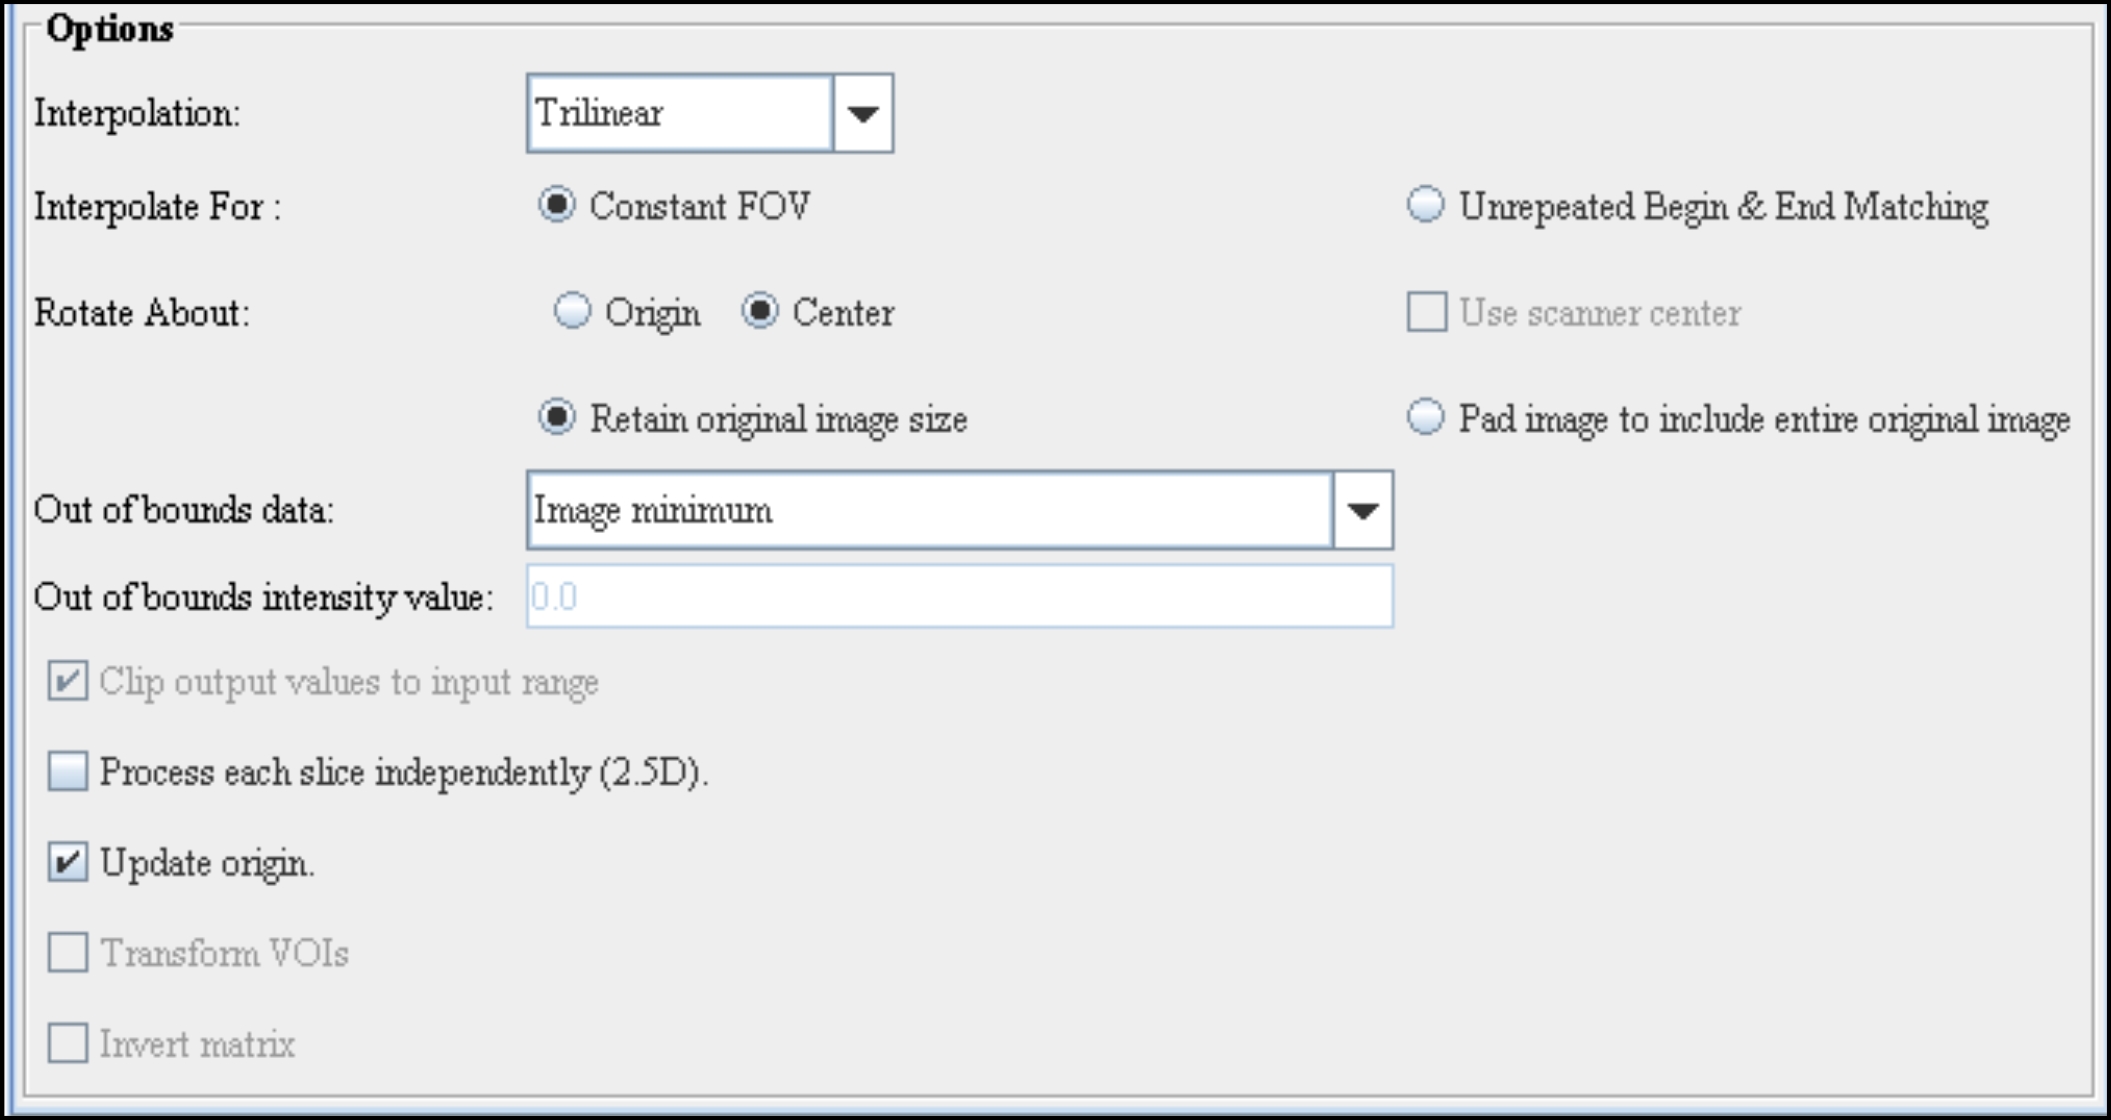Screen dimensions: 2111x1120
Task: Select Unrepeated Begin & End Matching option
Action: [1426, 206]
